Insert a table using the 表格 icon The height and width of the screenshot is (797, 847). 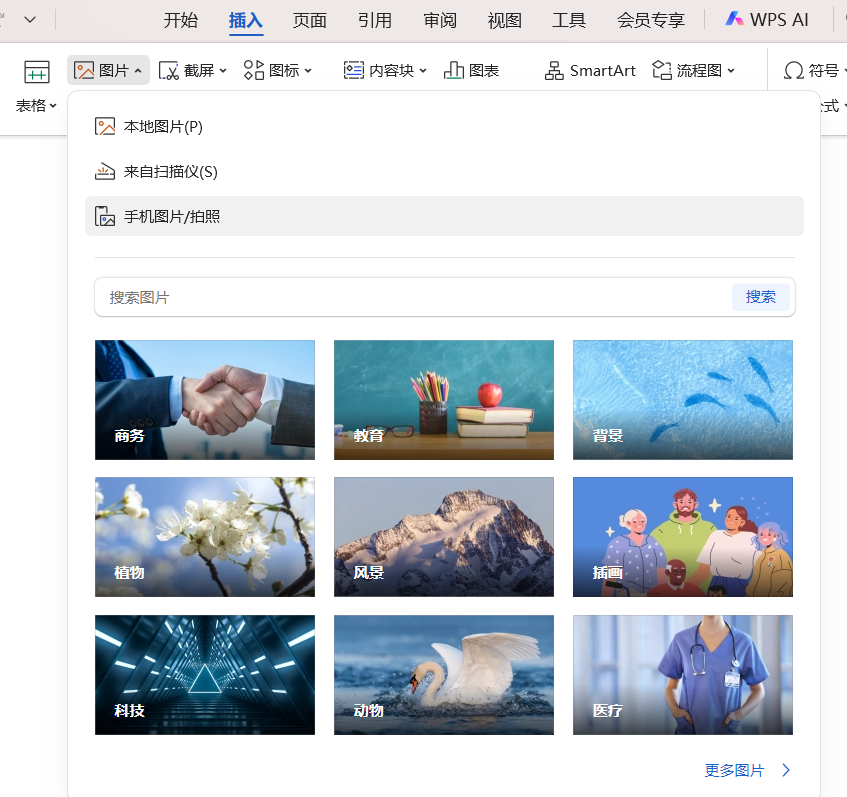36,70
